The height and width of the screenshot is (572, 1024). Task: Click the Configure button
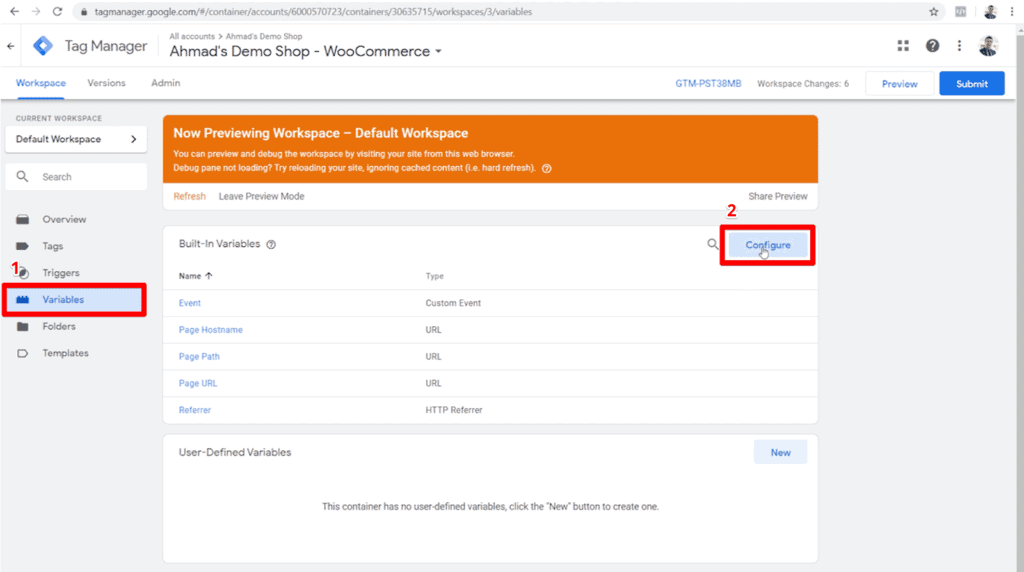point(768,245)
